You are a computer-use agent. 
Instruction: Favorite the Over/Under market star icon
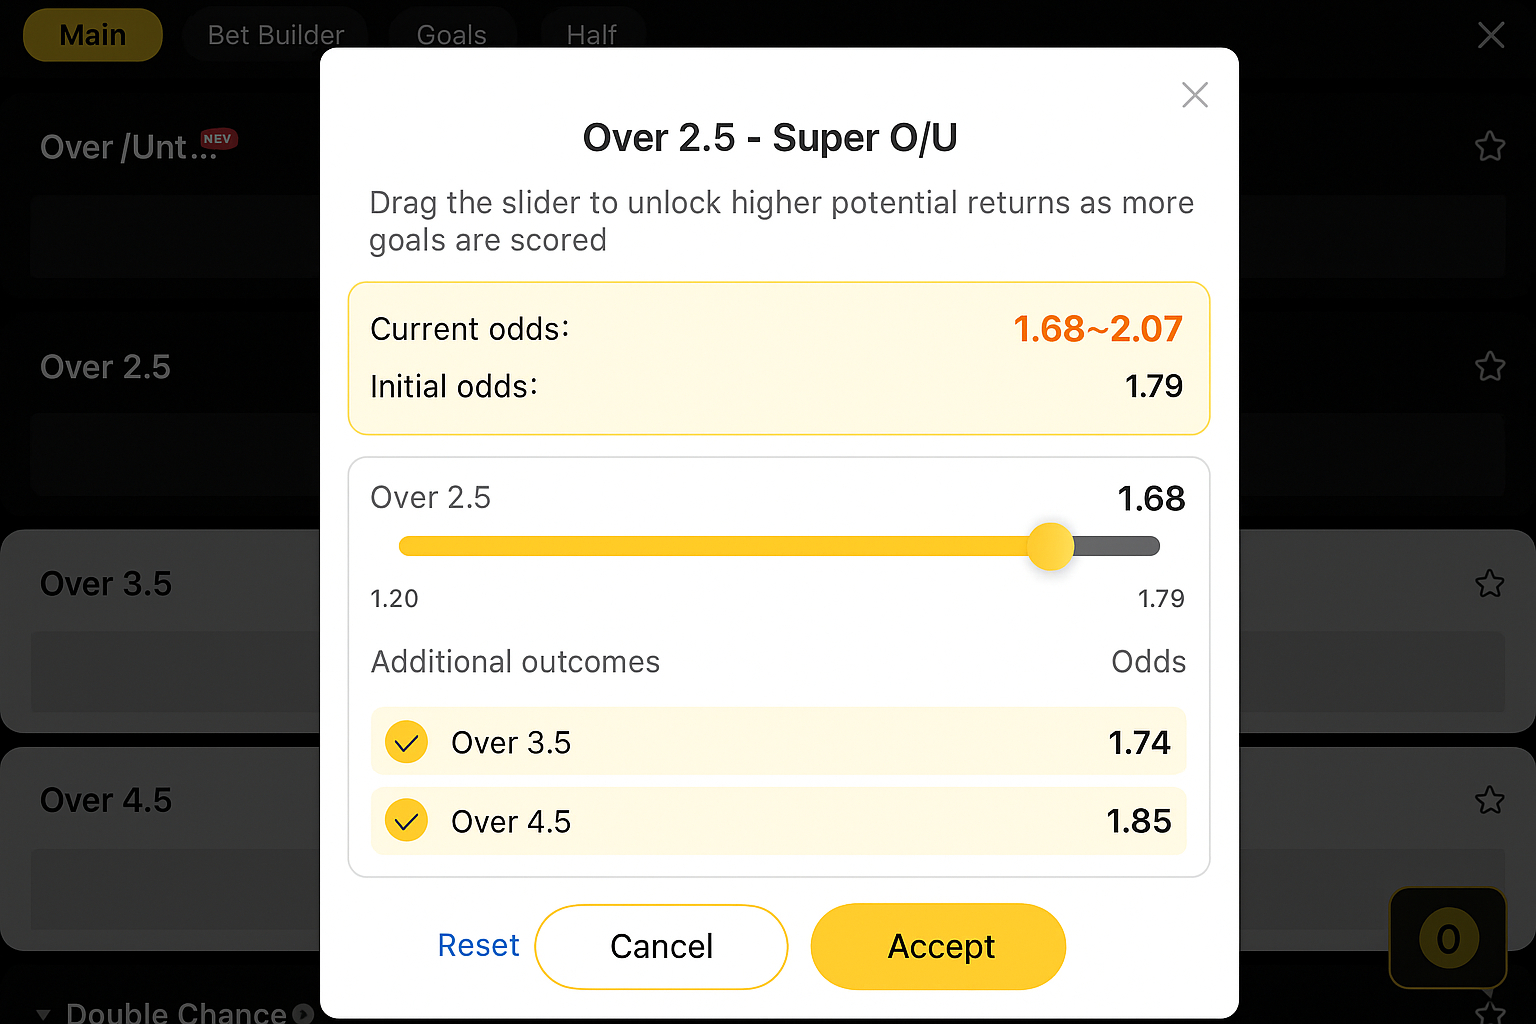(x=1490, y=147)
